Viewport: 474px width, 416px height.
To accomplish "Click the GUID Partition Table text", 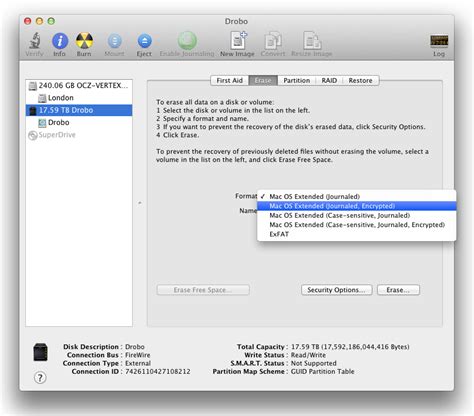I will pos(323,371).
